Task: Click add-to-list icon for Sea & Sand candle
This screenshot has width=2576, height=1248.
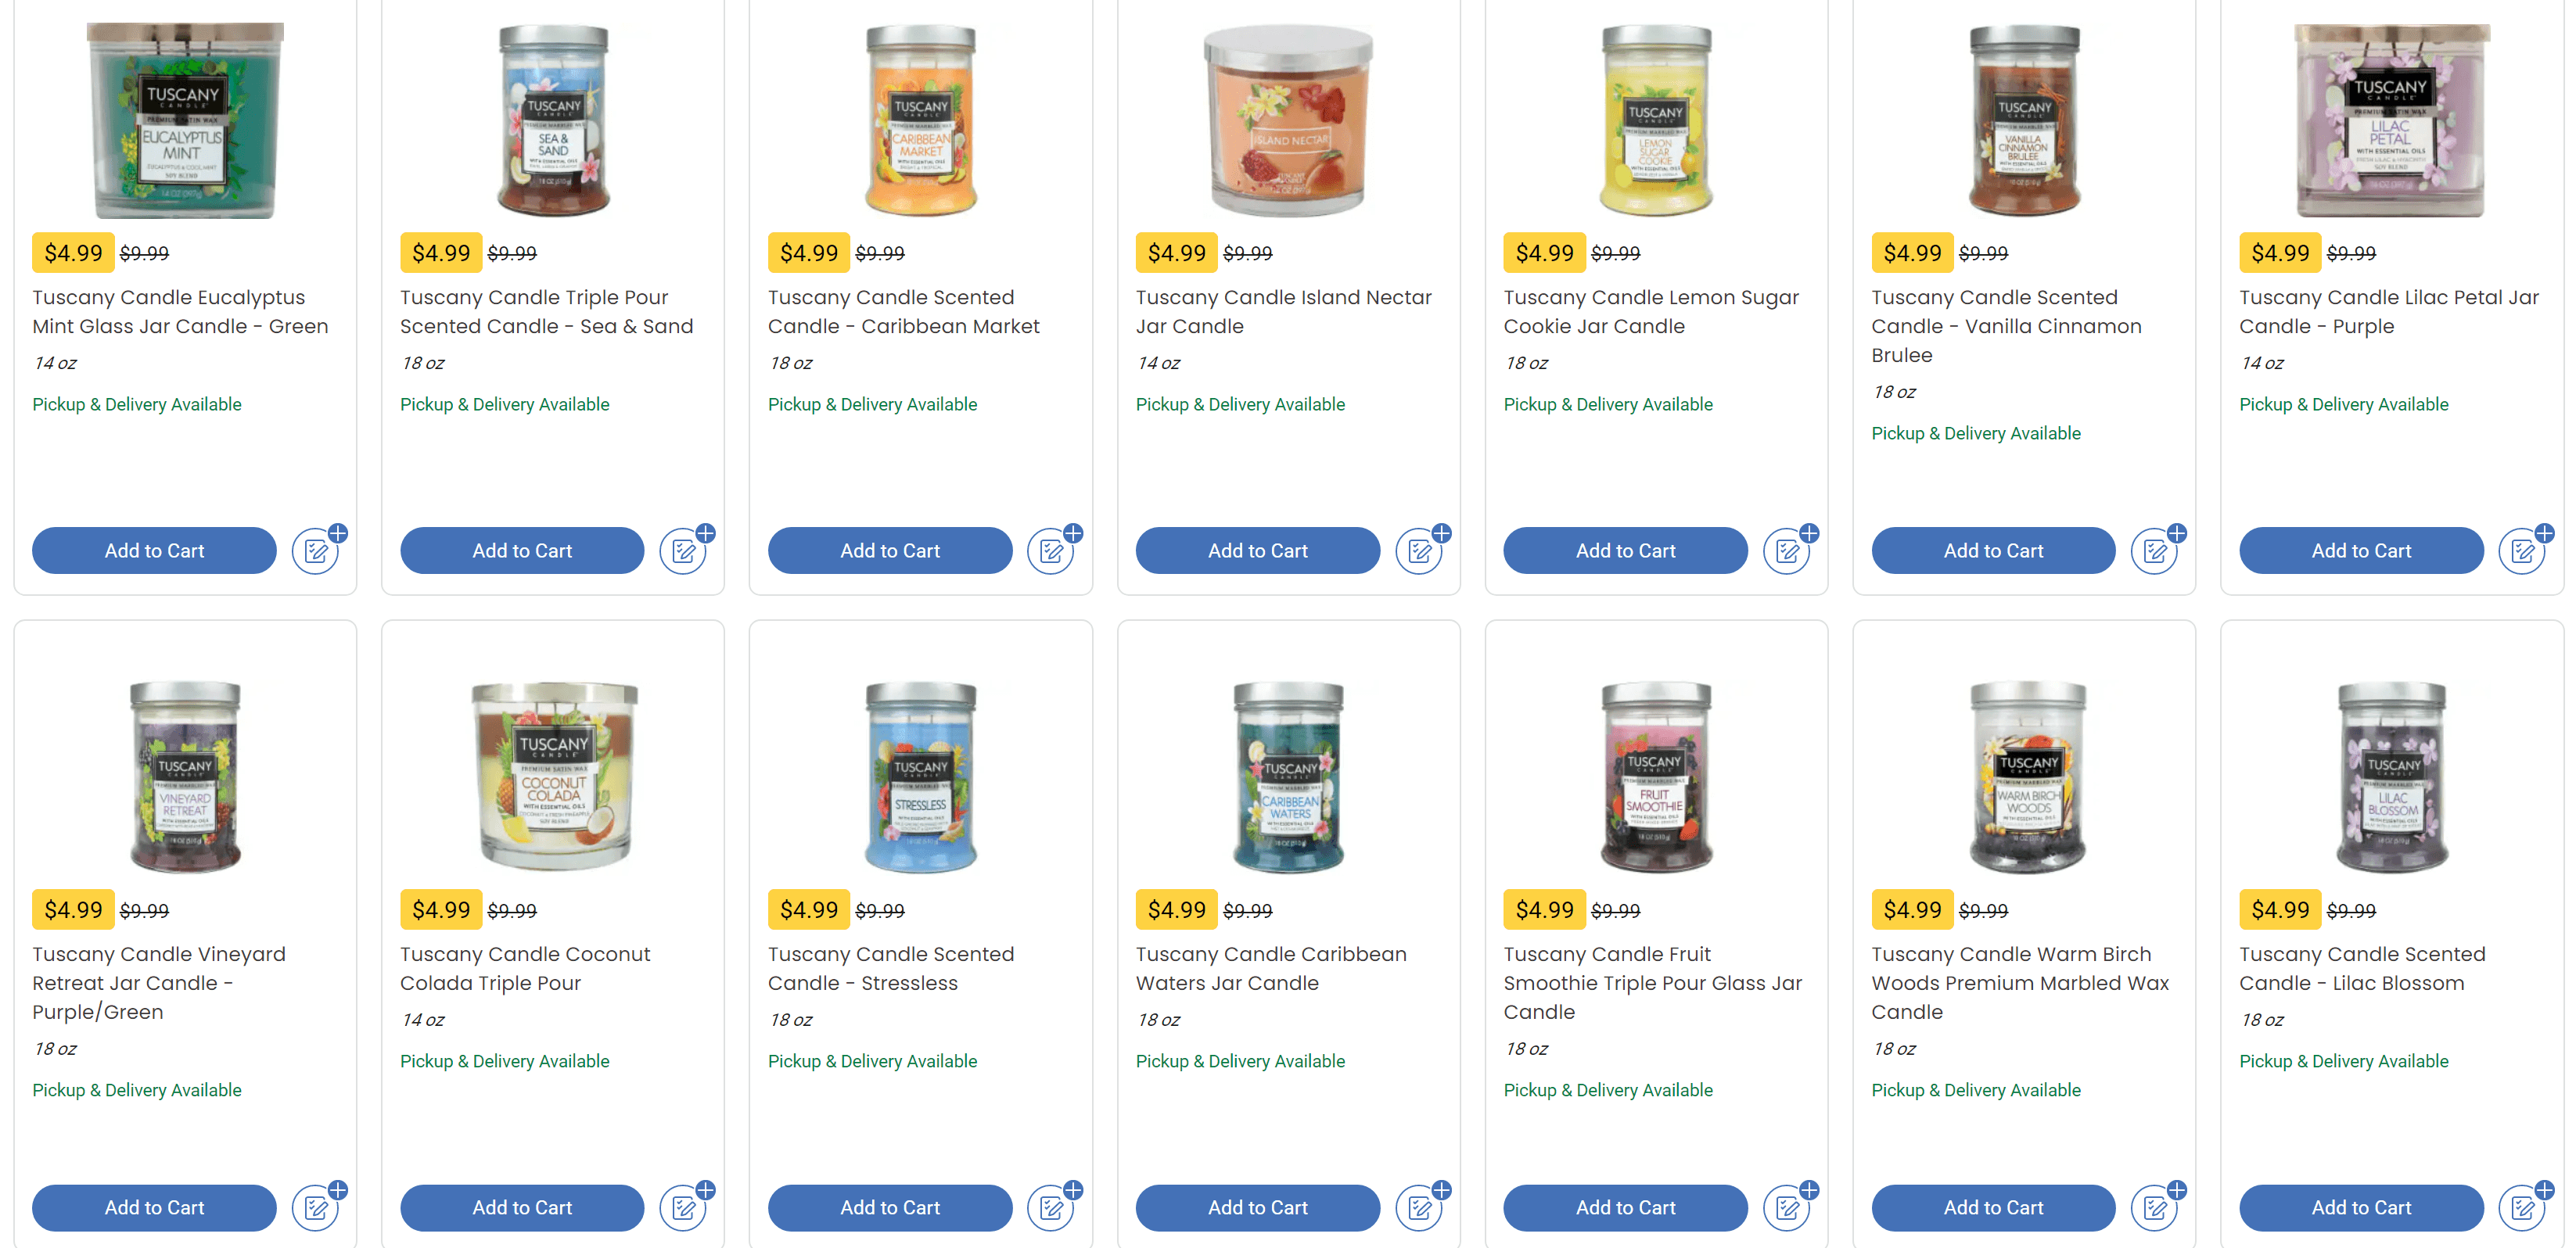Action: [x=685, y=551]
